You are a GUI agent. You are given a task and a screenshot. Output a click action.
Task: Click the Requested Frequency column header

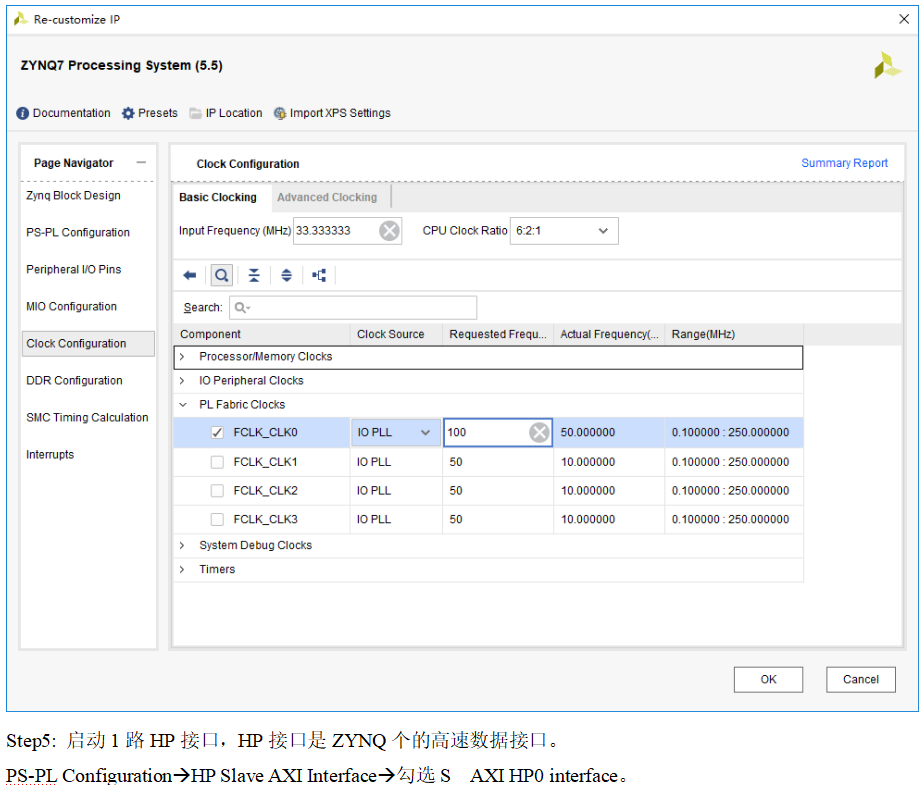[498, 334]
